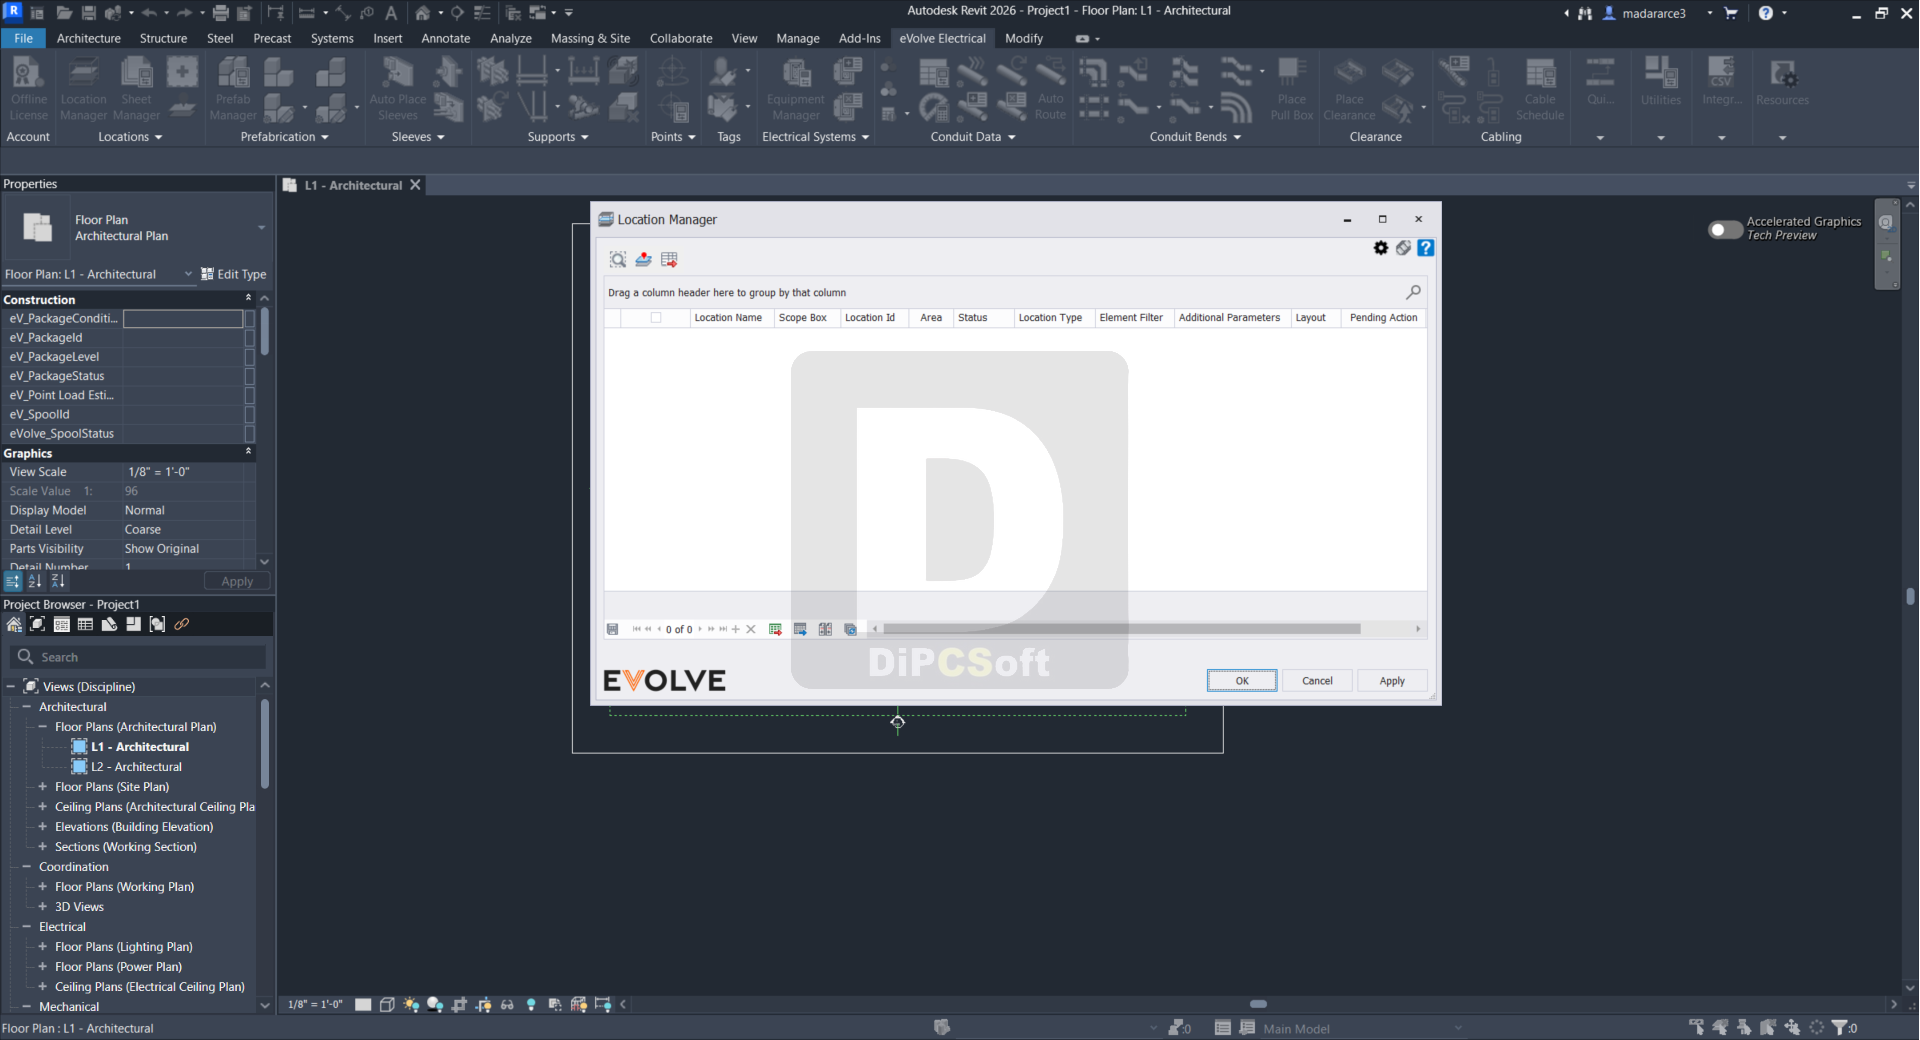Click the Sheet Manager ribbon icon

point(136,89)
